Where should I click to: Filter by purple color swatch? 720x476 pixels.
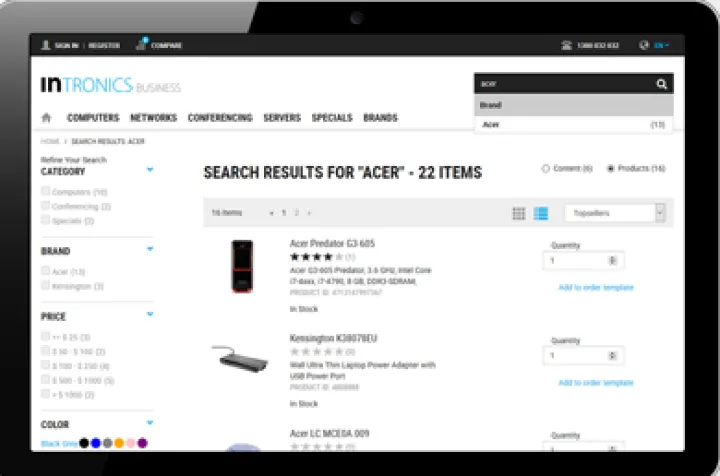coord(142,443)
